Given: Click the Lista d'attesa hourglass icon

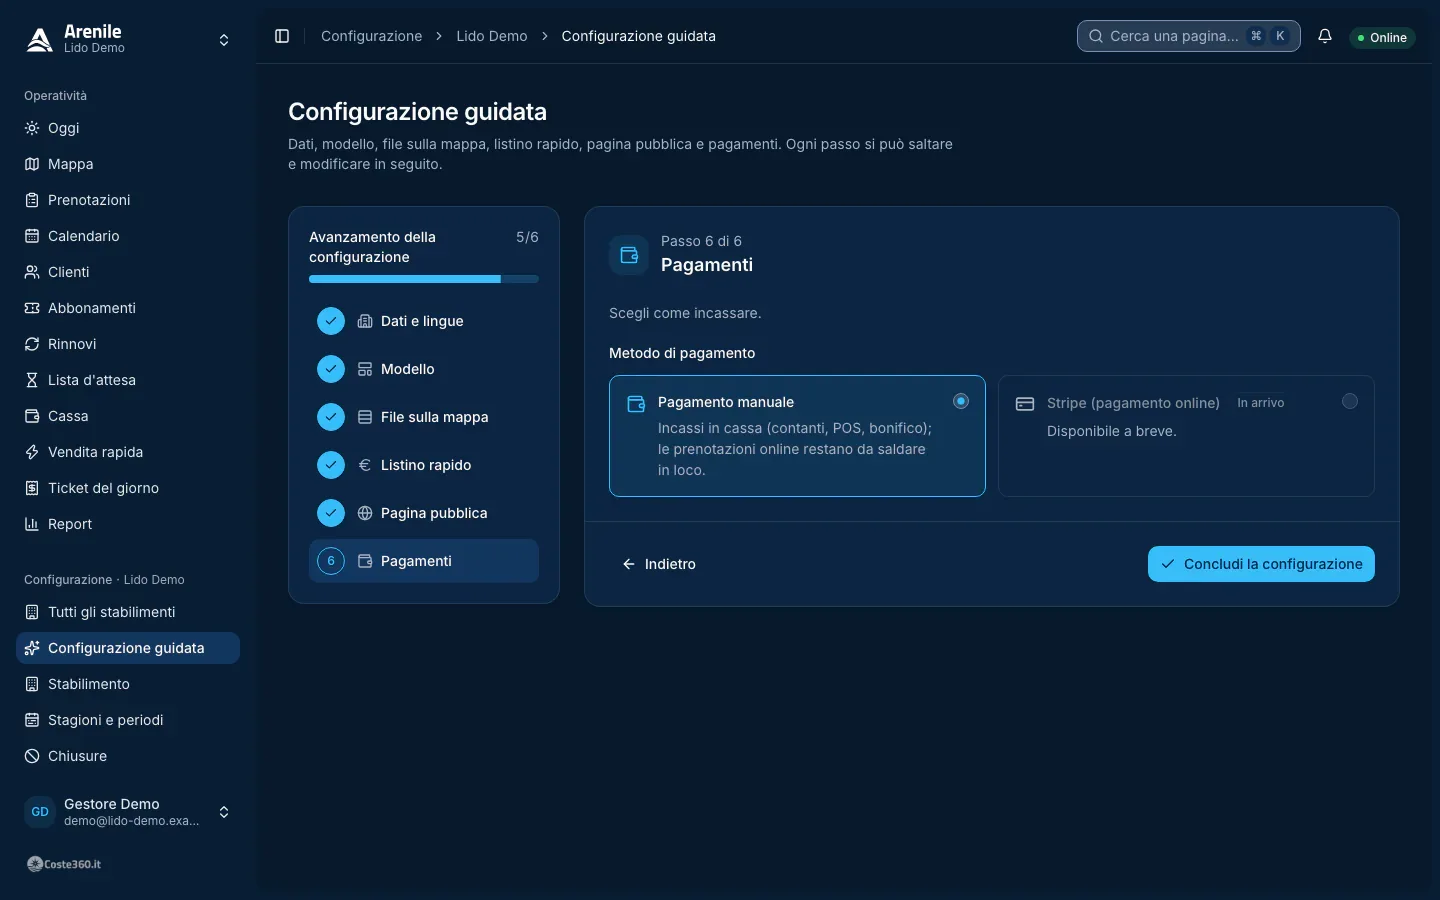Looking at the screenshot, I should tap(32, 380).
